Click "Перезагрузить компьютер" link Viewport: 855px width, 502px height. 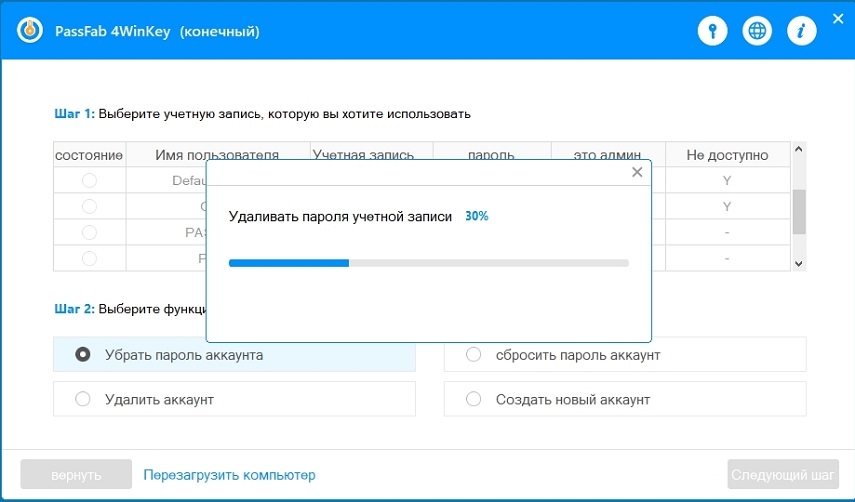tap(229, 475)
